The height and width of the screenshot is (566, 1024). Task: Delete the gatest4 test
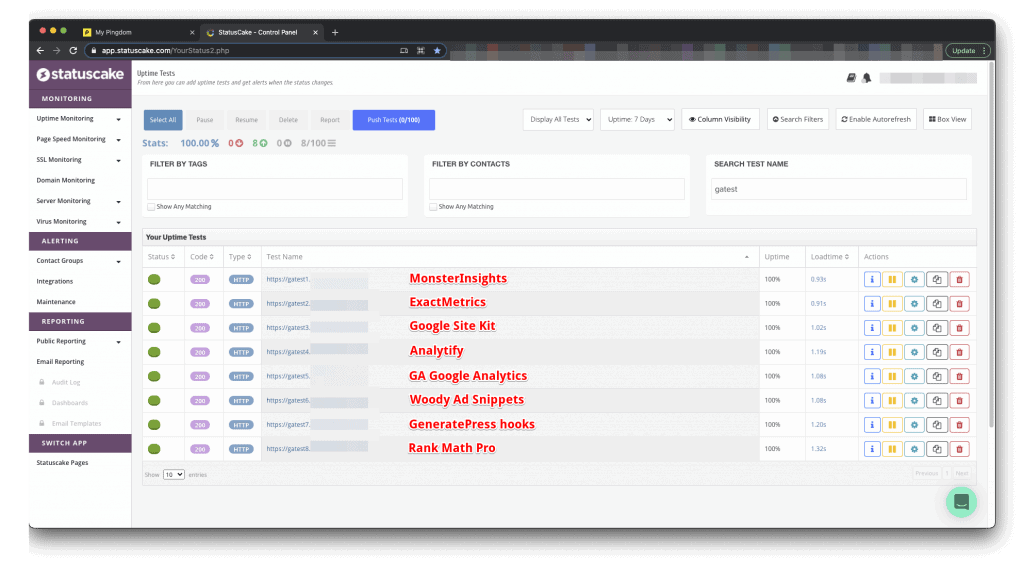(x=959, y=352)
